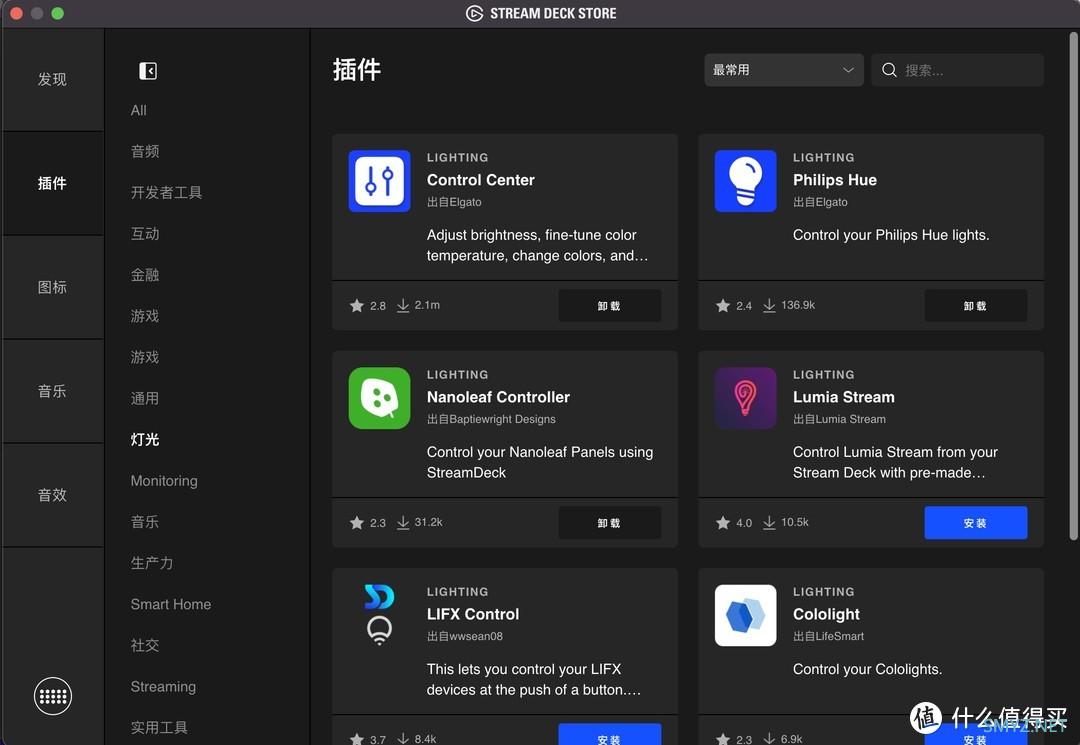Click author 出自wwsean08

[465, 636]
